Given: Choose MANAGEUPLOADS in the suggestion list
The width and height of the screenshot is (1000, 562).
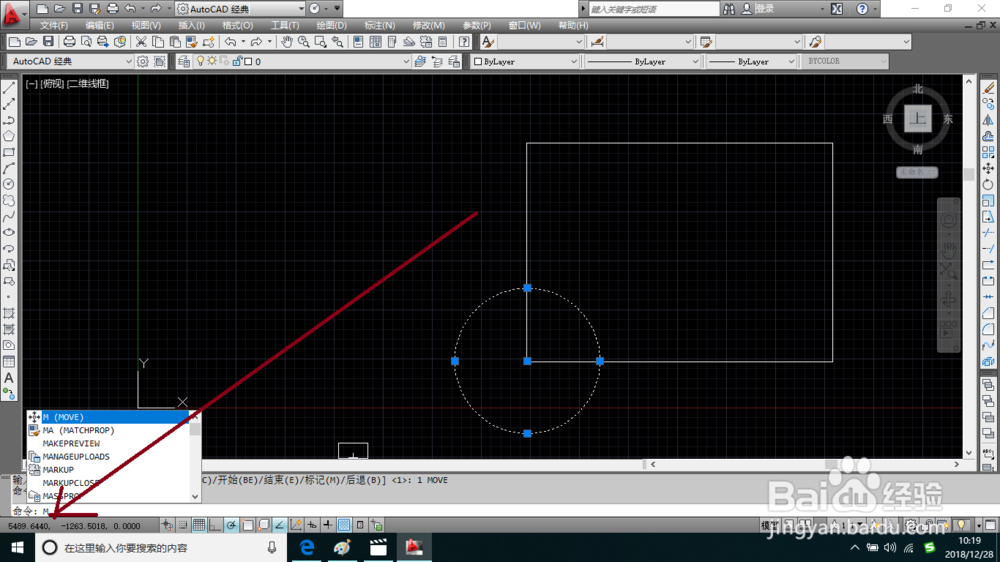Looking at the screenshot, I should click(108, 457).
